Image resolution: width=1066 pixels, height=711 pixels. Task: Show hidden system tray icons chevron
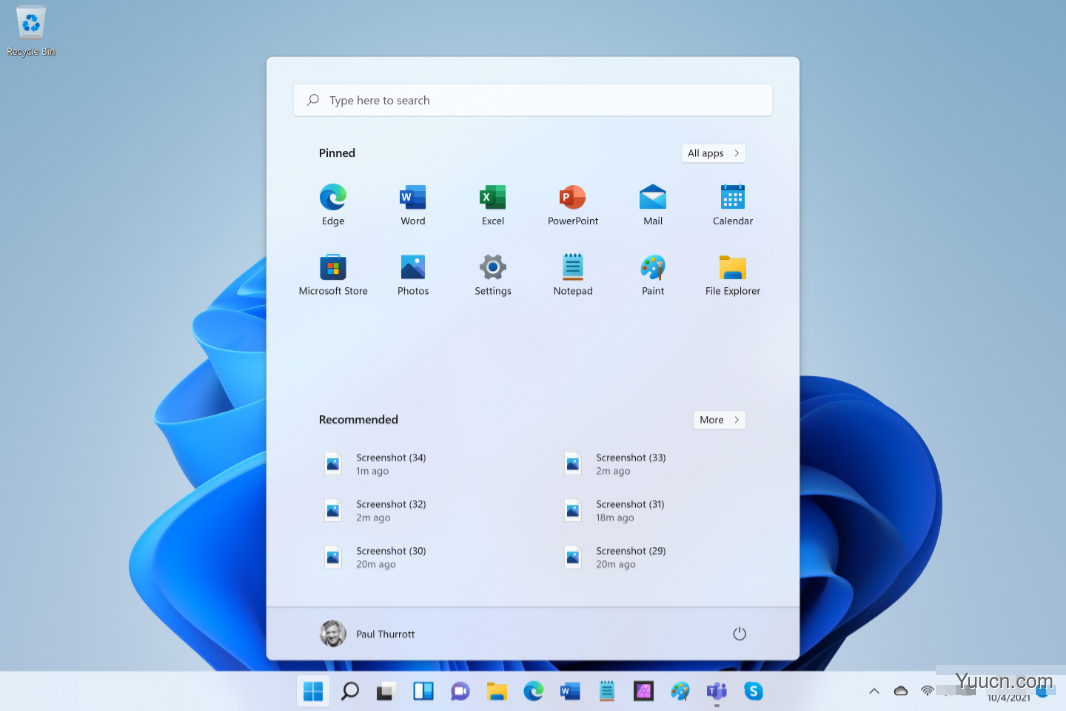click(874, 691)
